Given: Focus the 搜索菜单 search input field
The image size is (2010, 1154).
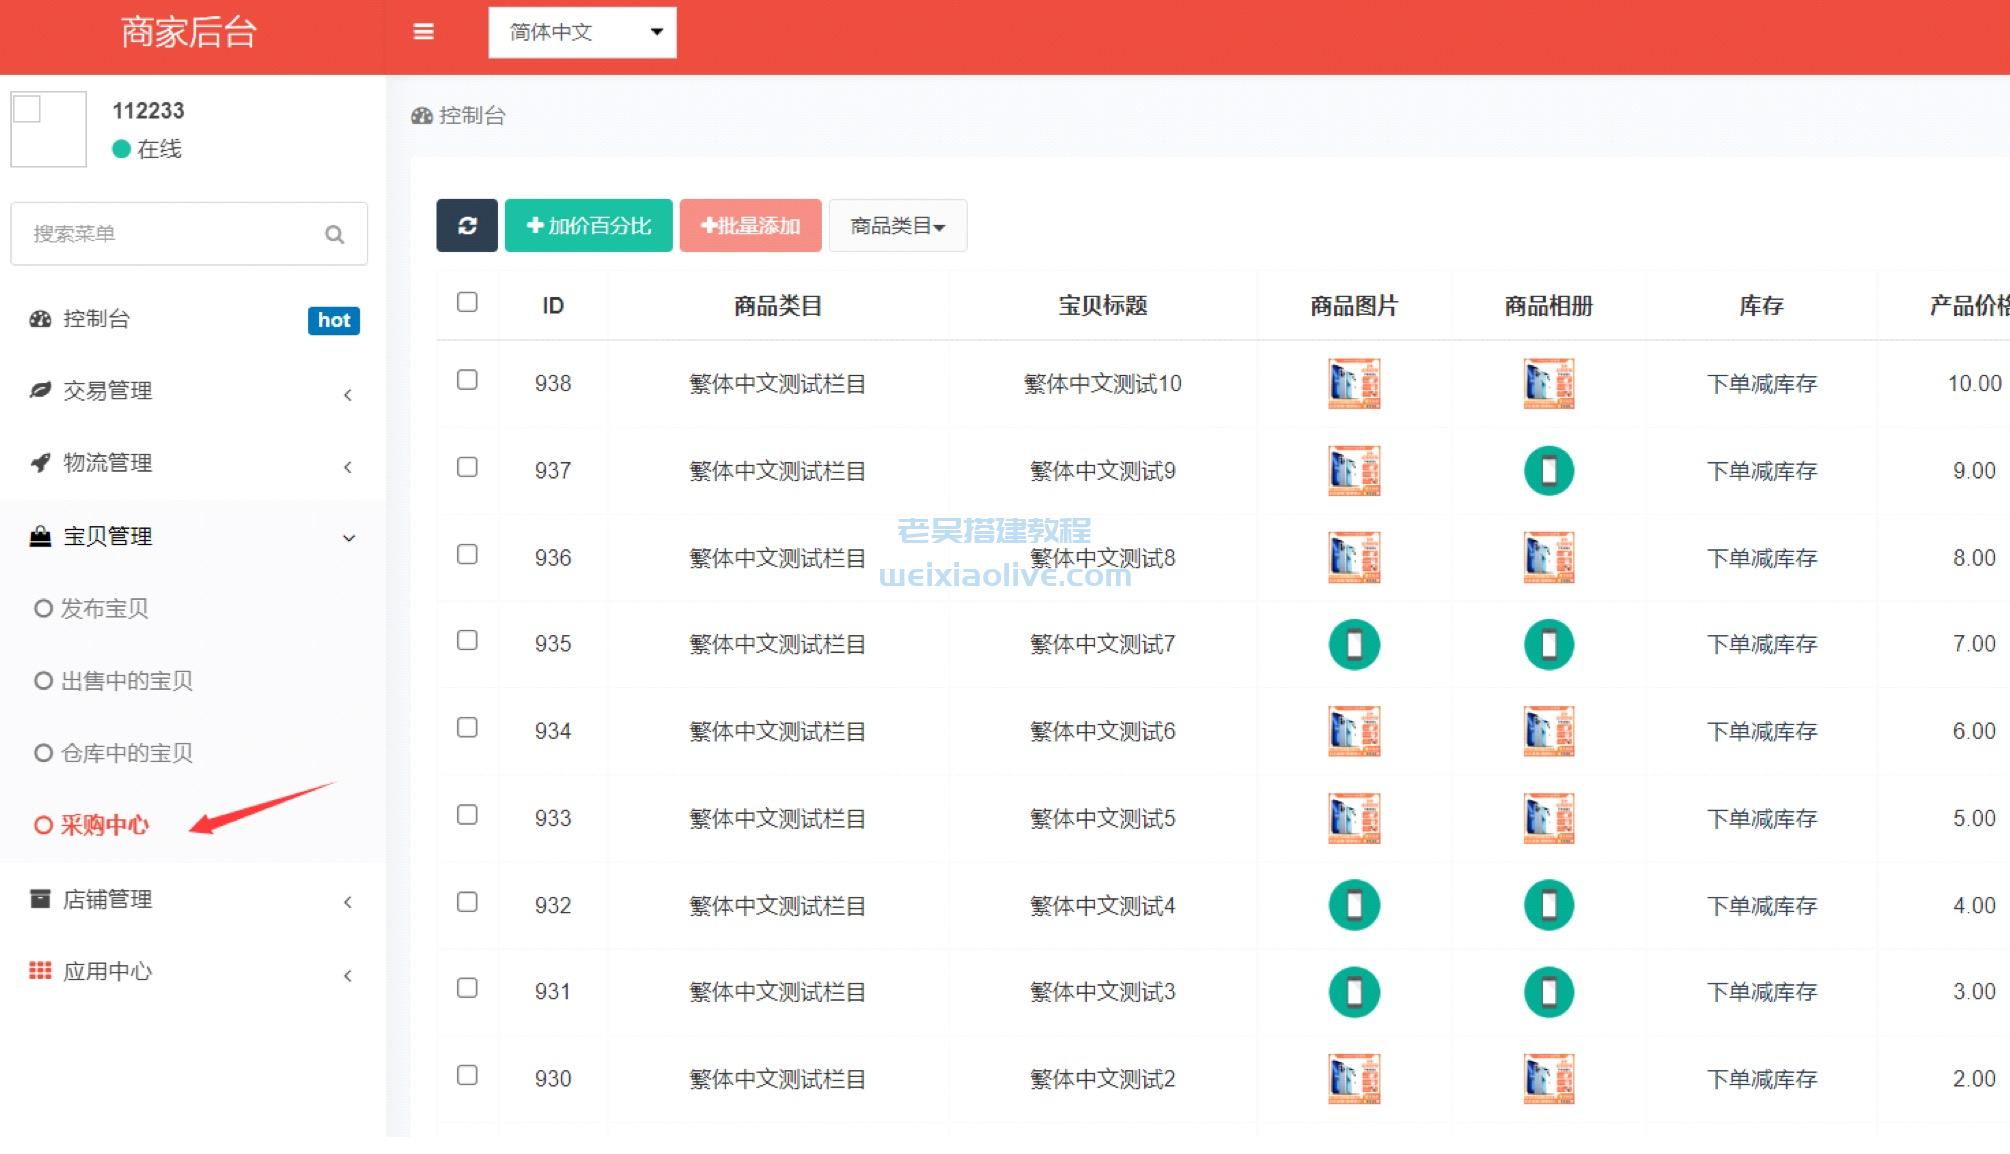Looking at the screenshot, I should click(x=170, y=234).
